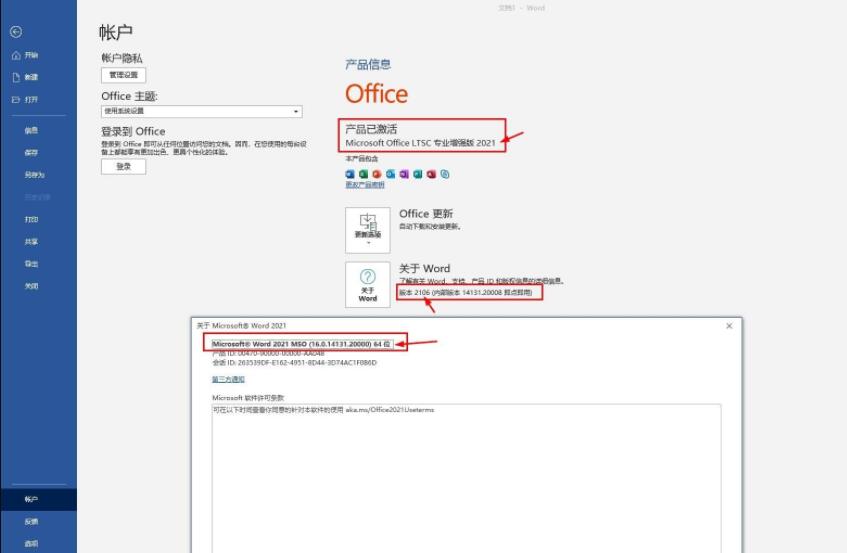847x553 pixels.
Task: Close the 关于 Microsoft Word 2021 dialog
Action: click(729, 326)
